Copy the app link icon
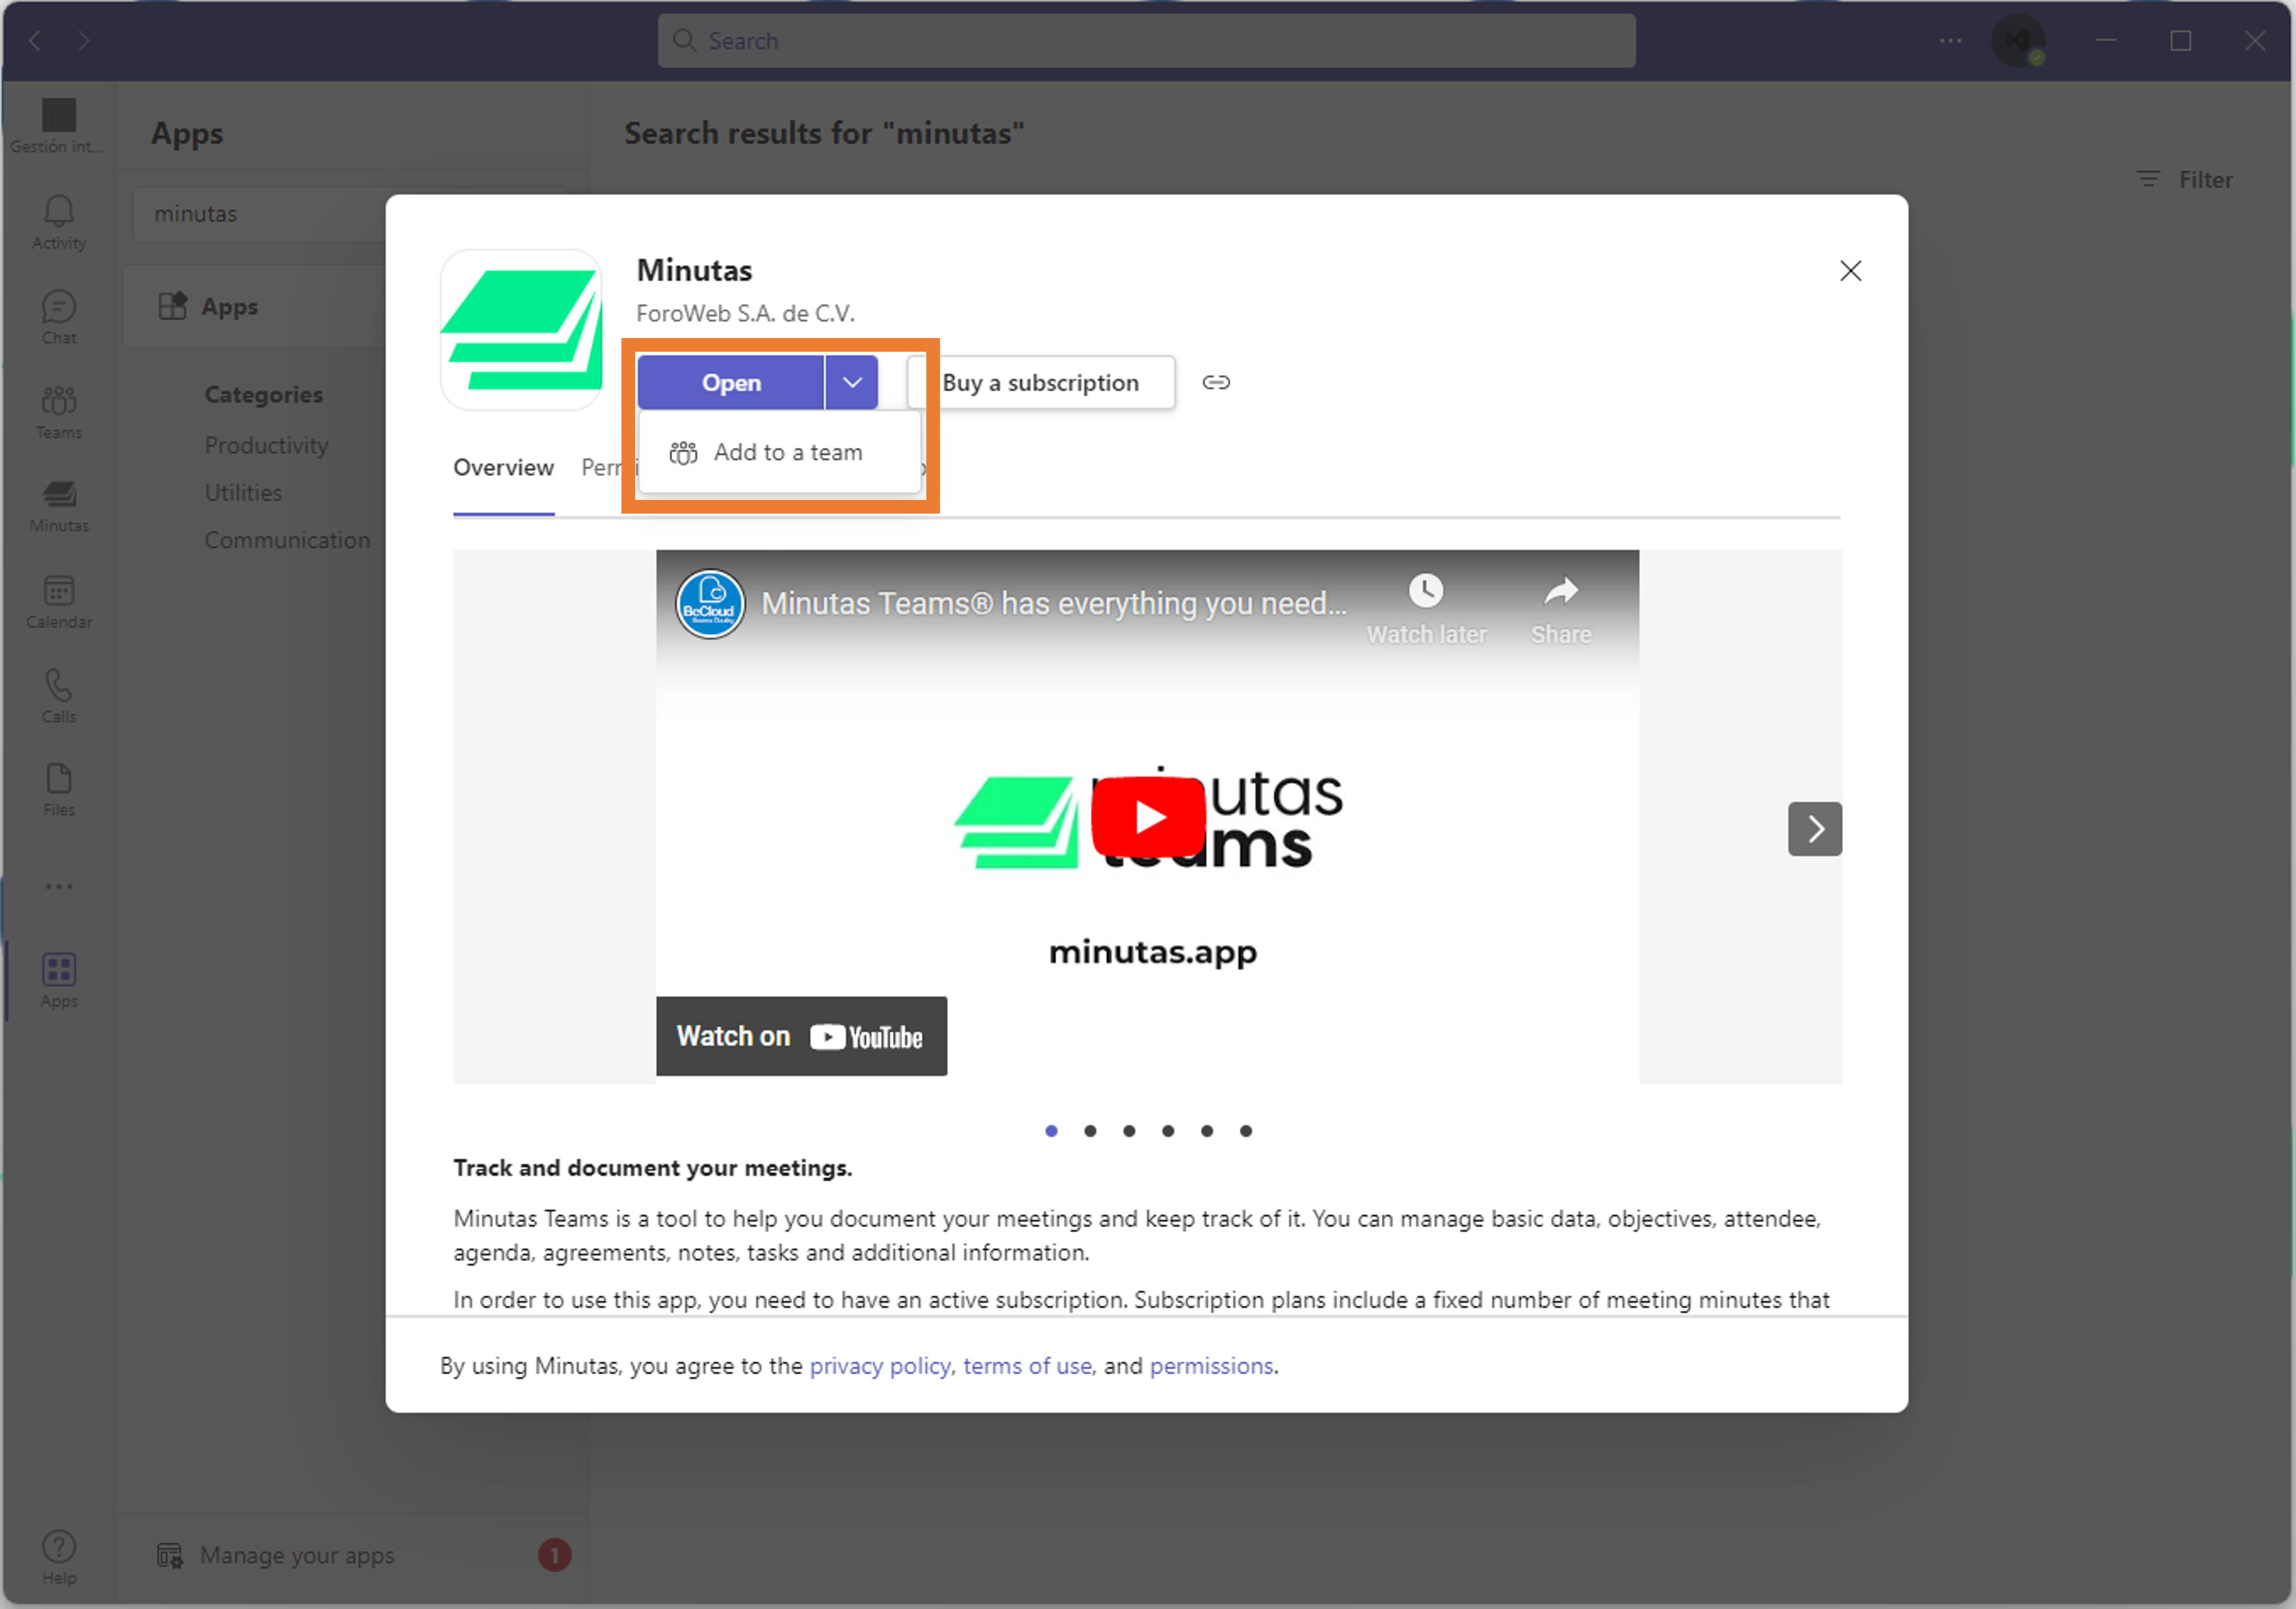The image size is (2296, 1609). [x=1216, y=382]
